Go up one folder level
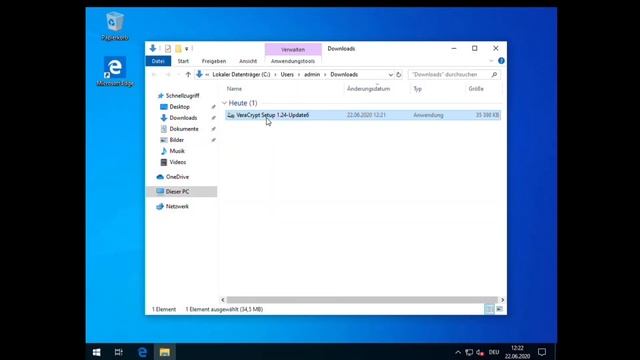The image size is (640, 360). coord(188,75)
